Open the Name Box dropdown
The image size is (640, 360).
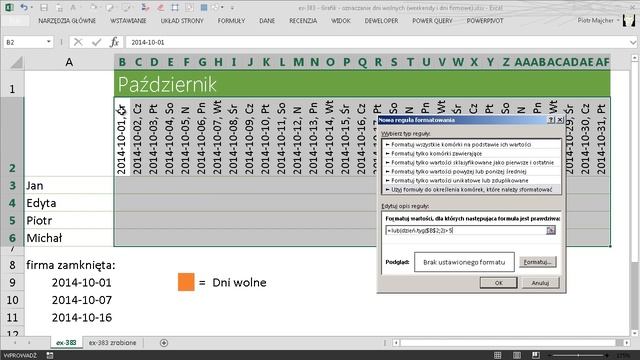click(x=49, y=42)
